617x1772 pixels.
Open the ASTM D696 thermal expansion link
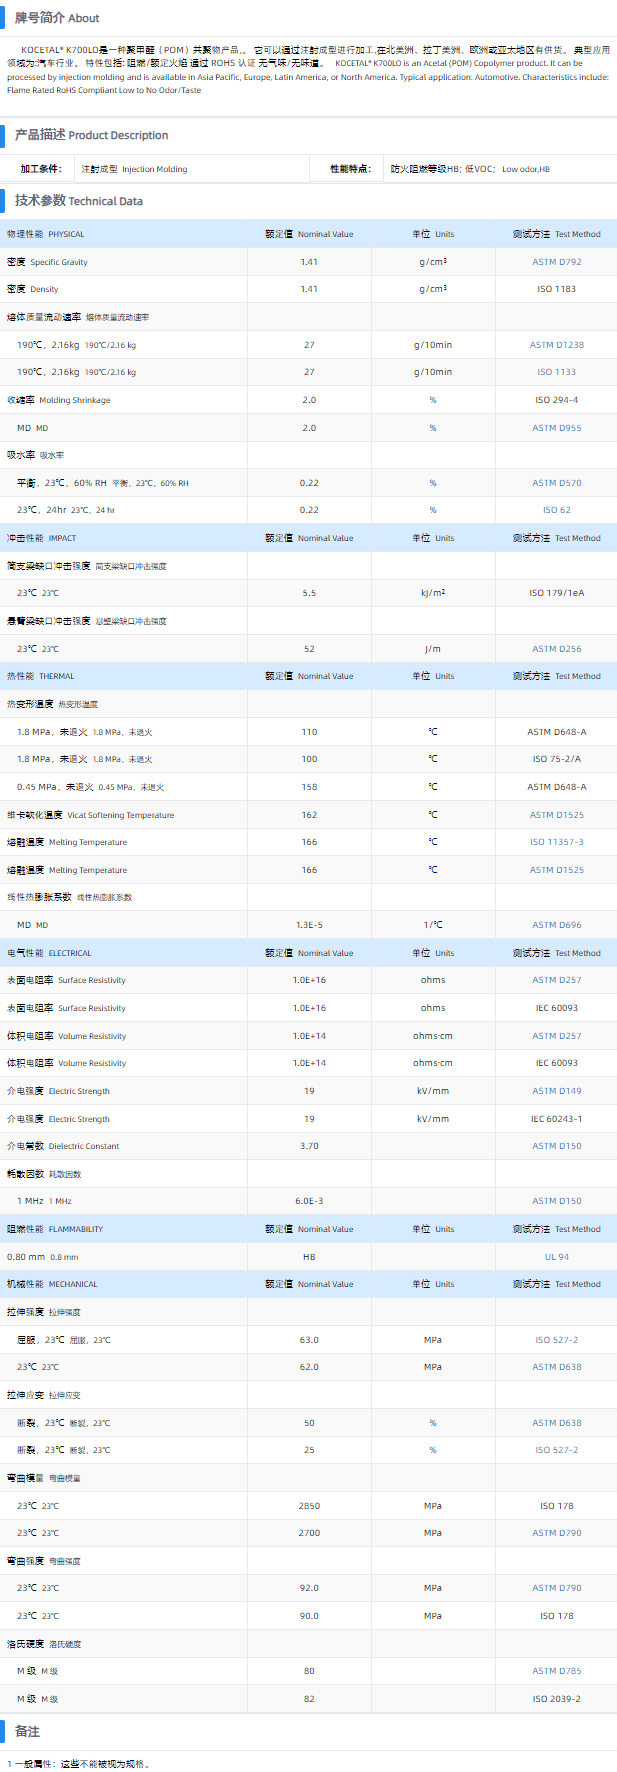click(x=556, y=925)
